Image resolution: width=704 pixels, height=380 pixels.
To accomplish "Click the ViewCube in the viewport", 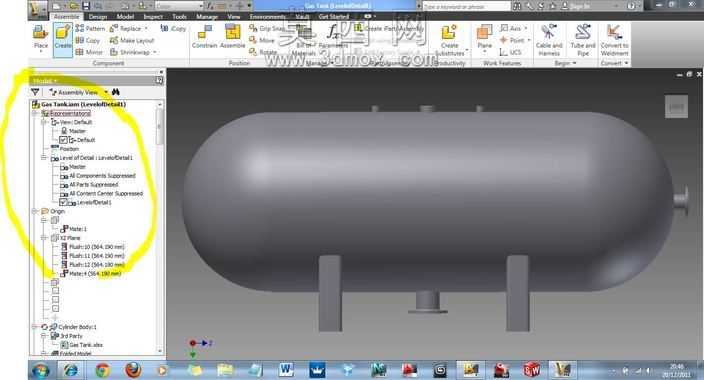I will [676, 106].
